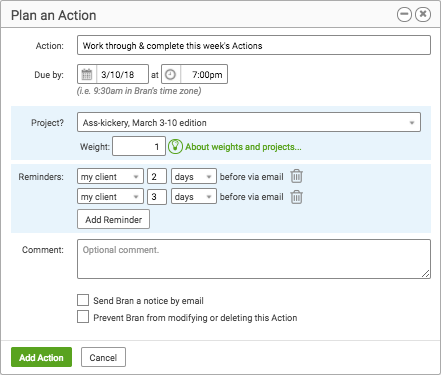Open first reminder's days unit dropdown
The image size is (441, 375).
[194, 177]
